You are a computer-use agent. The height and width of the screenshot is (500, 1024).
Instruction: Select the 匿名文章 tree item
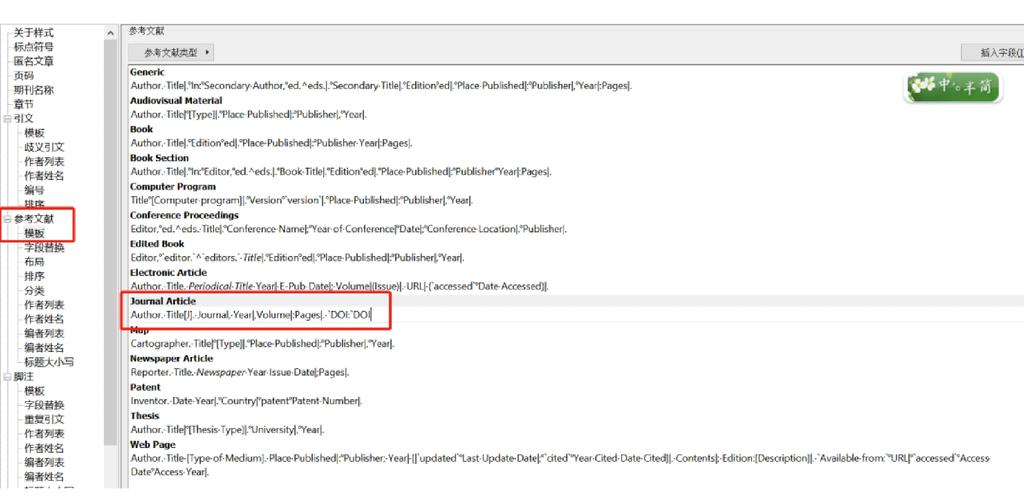33,61
